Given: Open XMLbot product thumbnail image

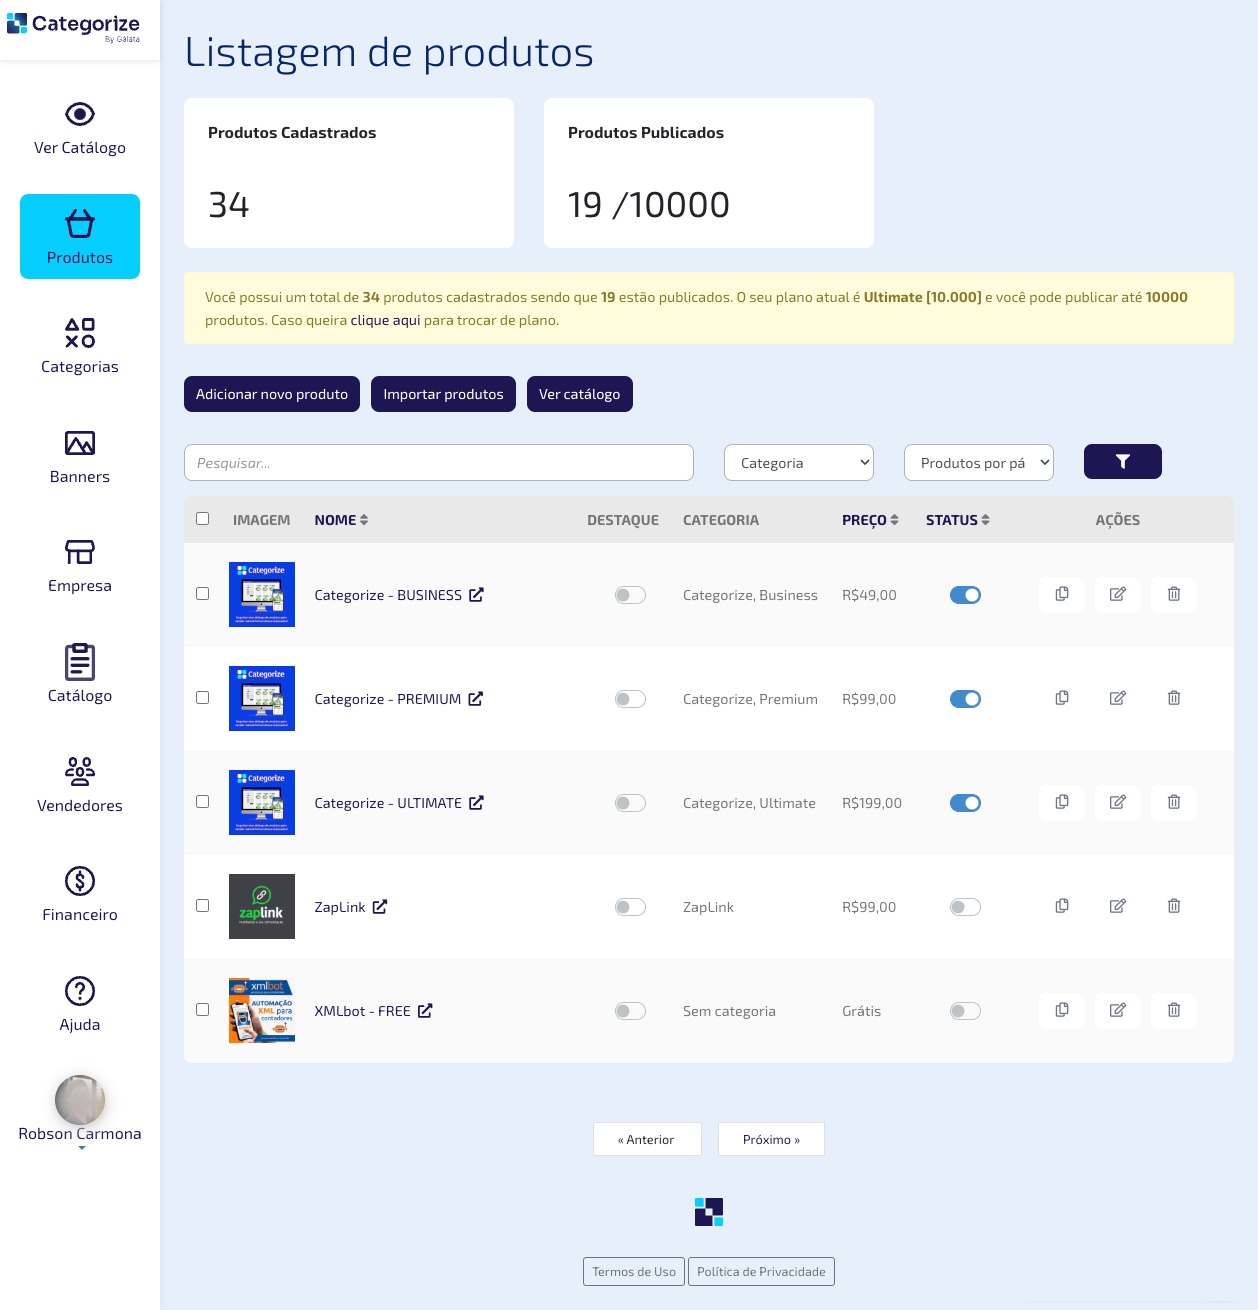Looking at the screenshot, I should coord(262,1011).
